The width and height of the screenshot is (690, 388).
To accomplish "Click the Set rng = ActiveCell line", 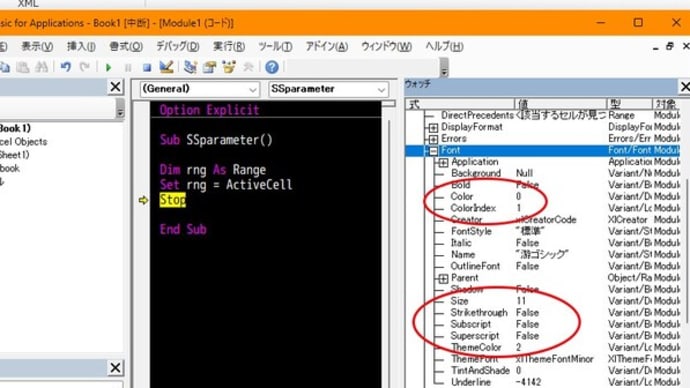I will tap(226, 185).
